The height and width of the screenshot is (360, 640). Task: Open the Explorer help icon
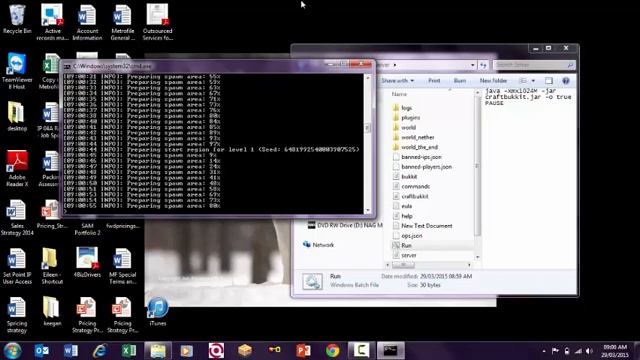[566, 80]
